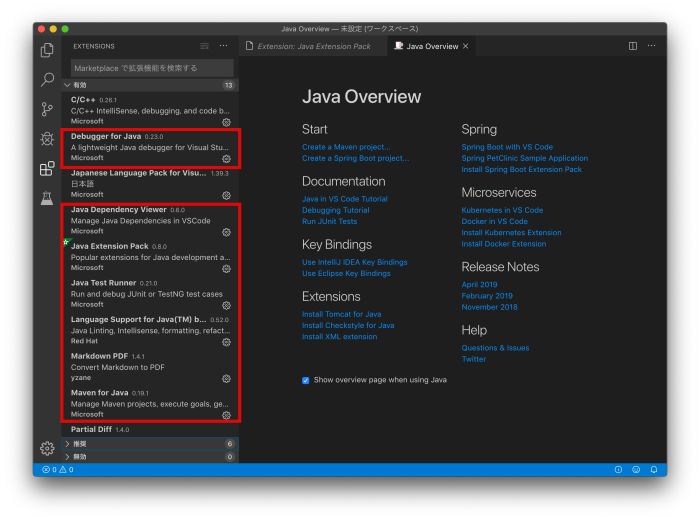700x520 pixels.
Task: Open editor more actions ellipsis
Action: click(652, 46)
